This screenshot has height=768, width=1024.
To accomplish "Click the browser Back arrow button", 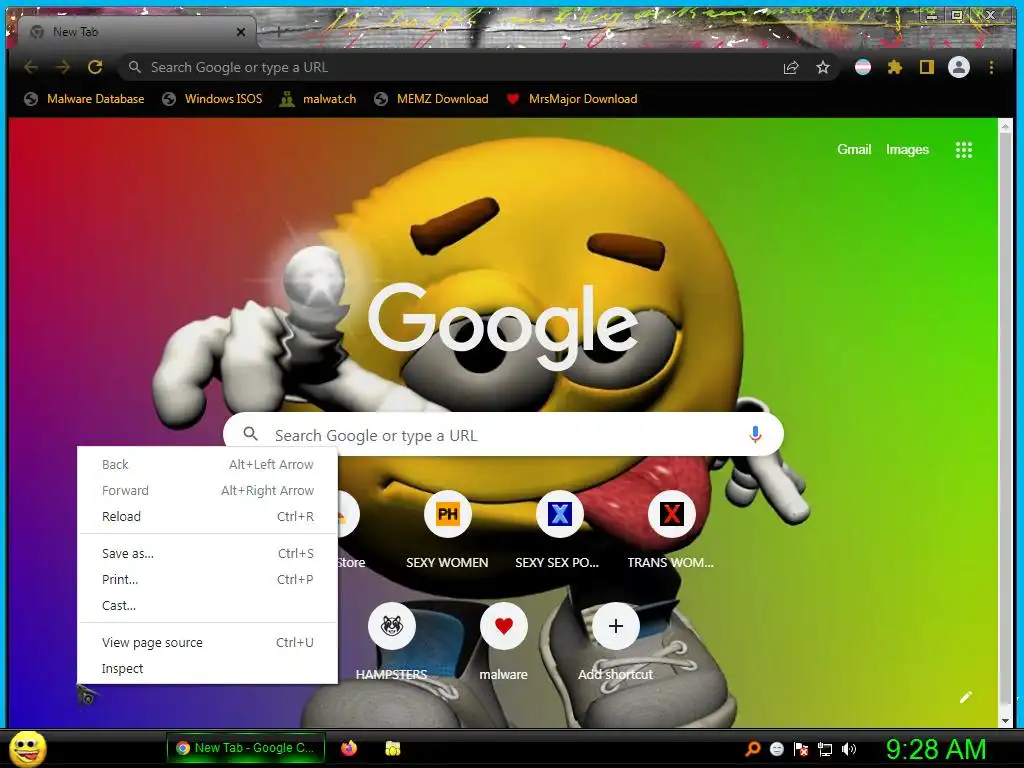I will [x=31, y=67].
